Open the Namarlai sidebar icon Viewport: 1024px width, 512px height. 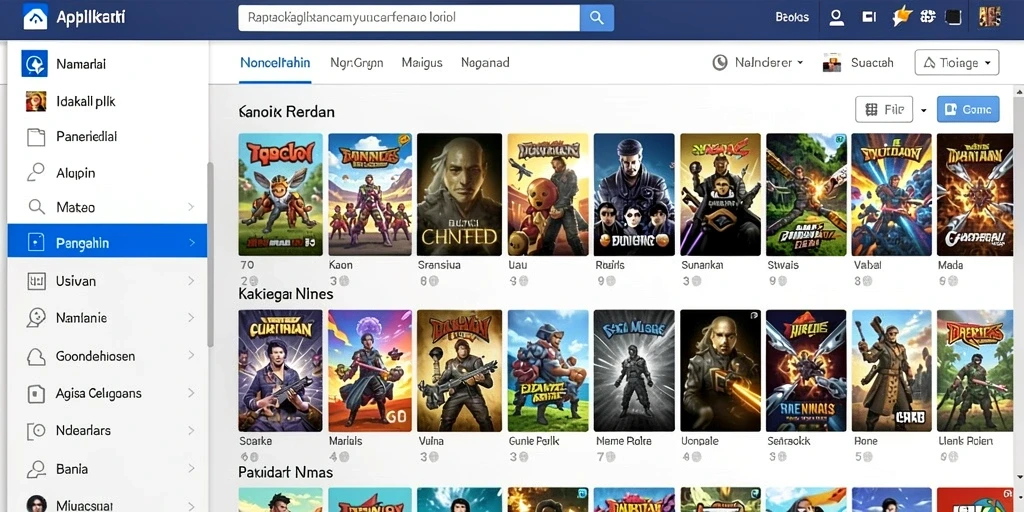[x=34, y=64]
